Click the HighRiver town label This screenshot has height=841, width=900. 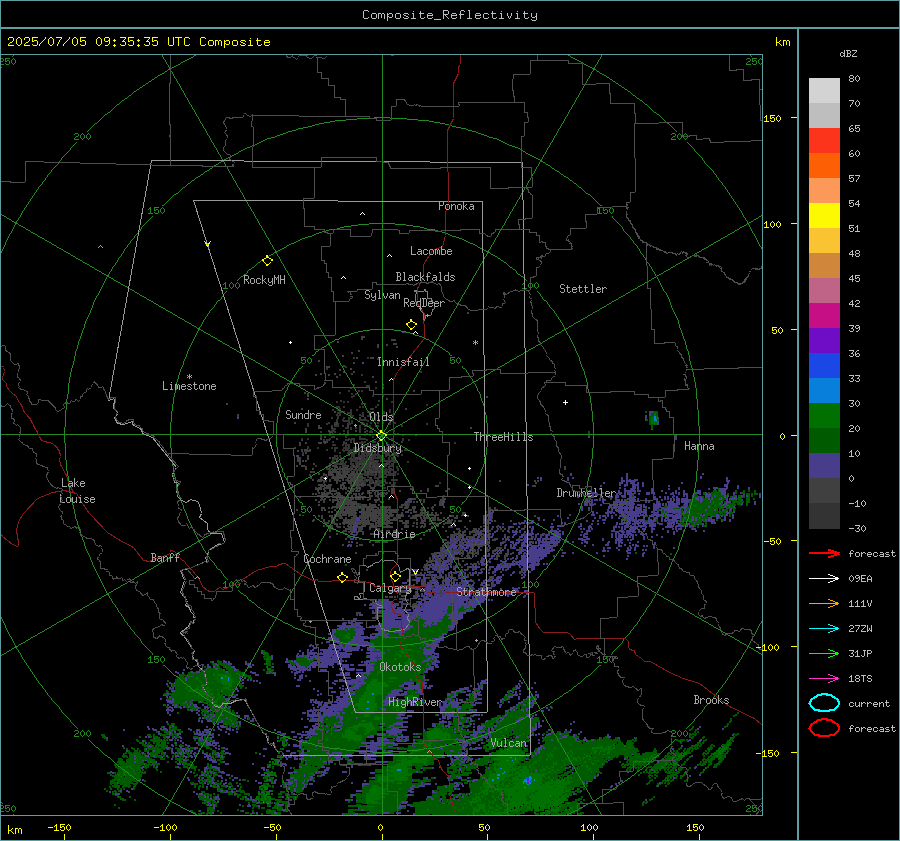(x=415, y=702)
